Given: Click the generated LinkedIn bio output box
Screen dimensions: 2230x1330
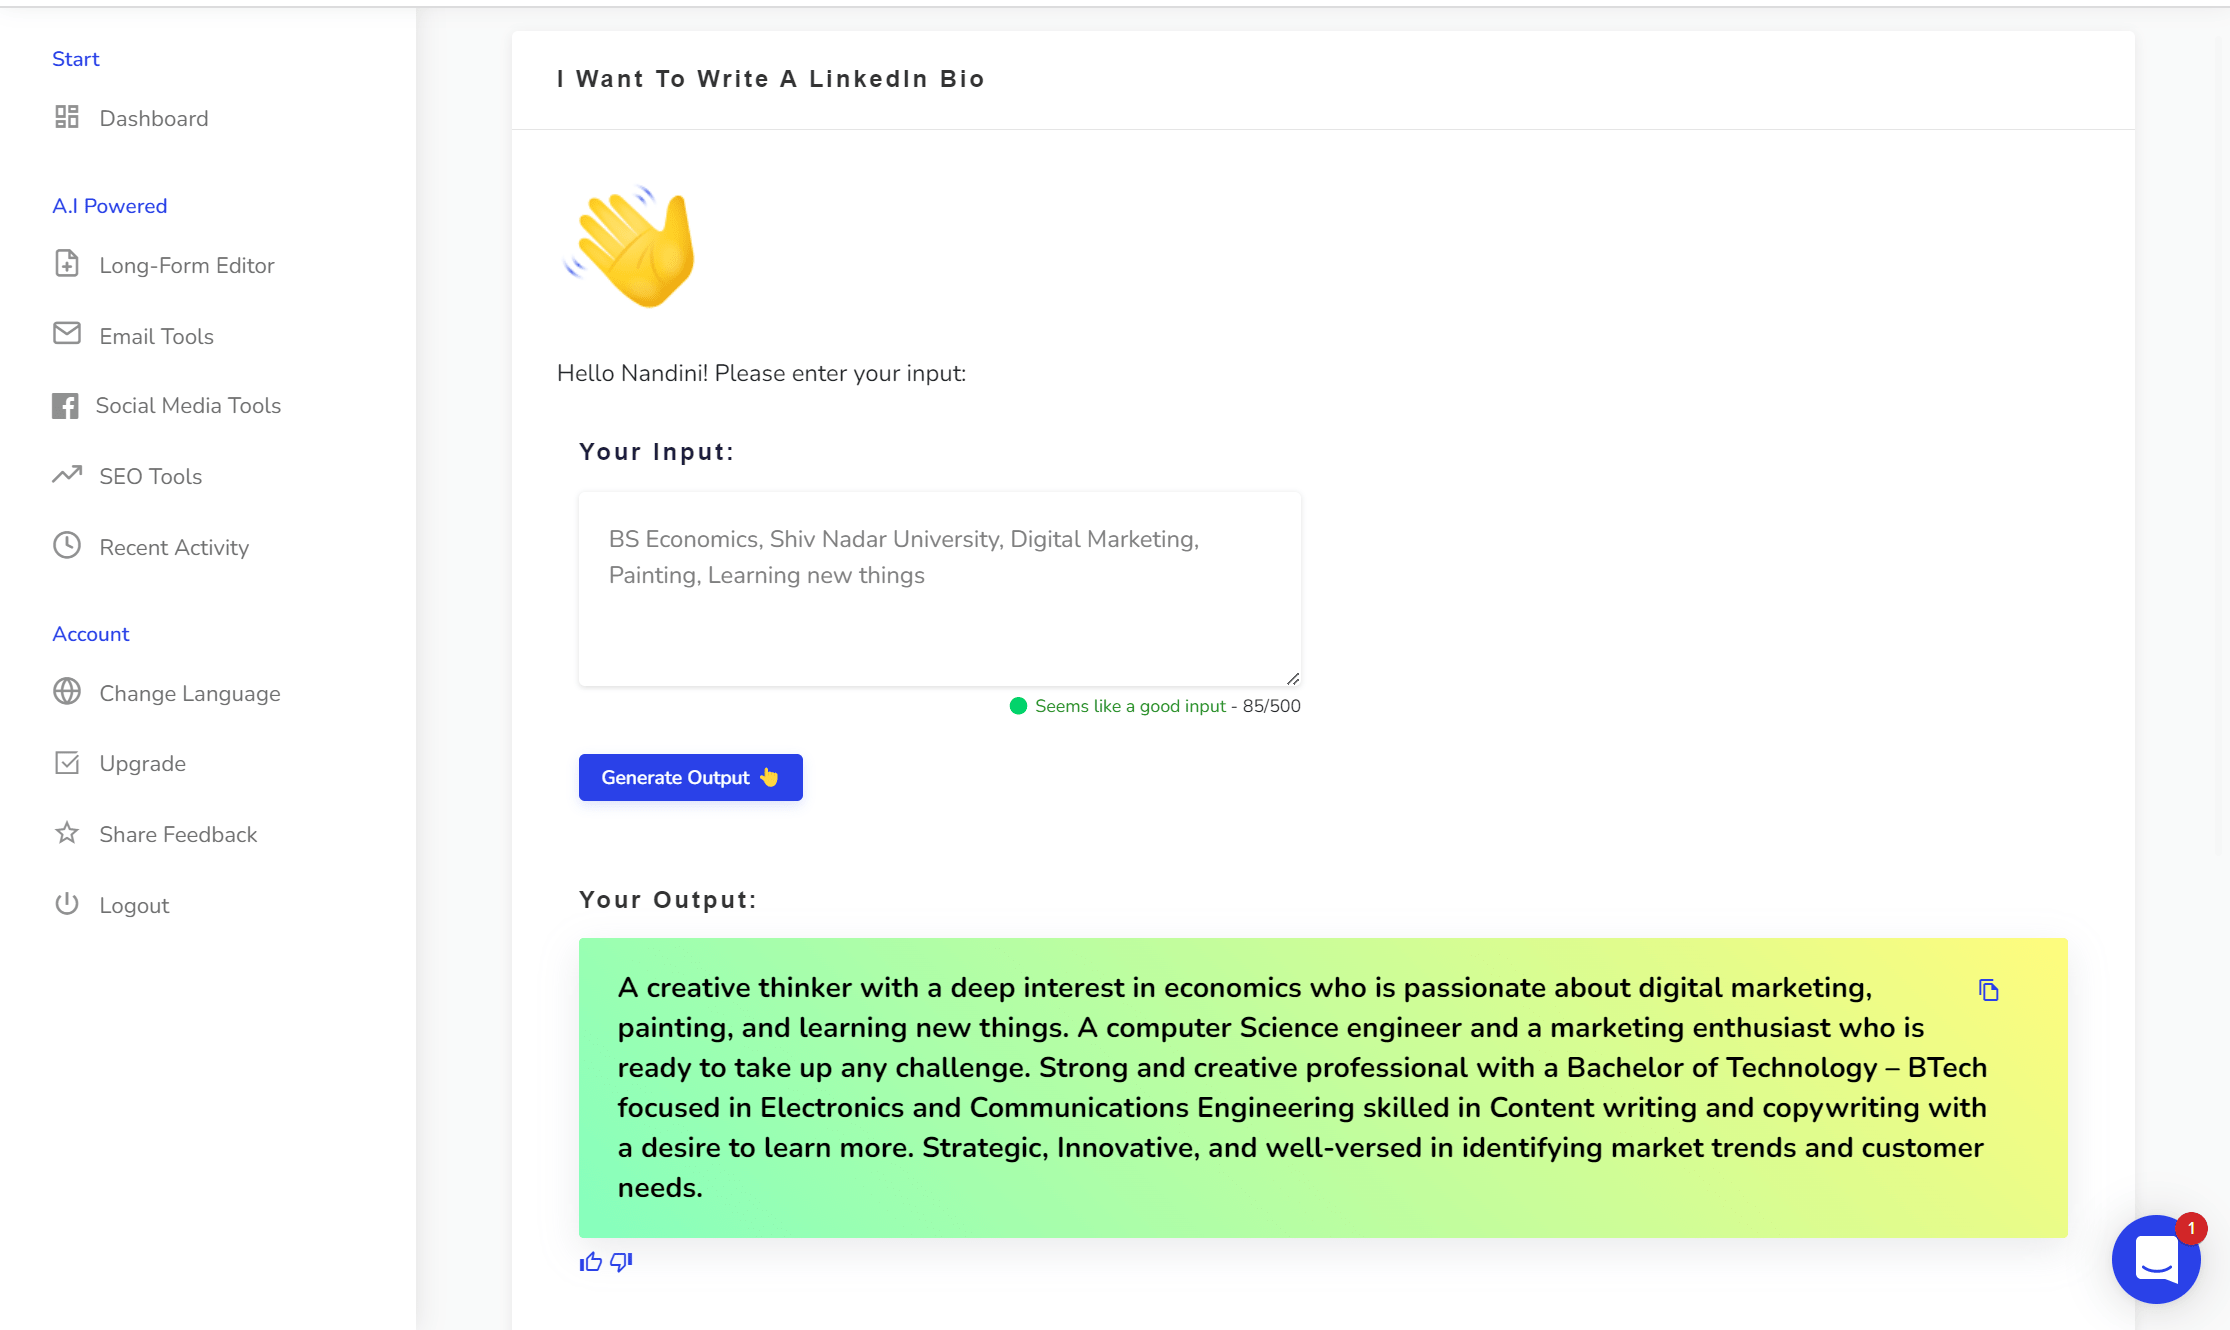Looking at the screenshot, I should pyautogui.click(x=1300, y=1087).
